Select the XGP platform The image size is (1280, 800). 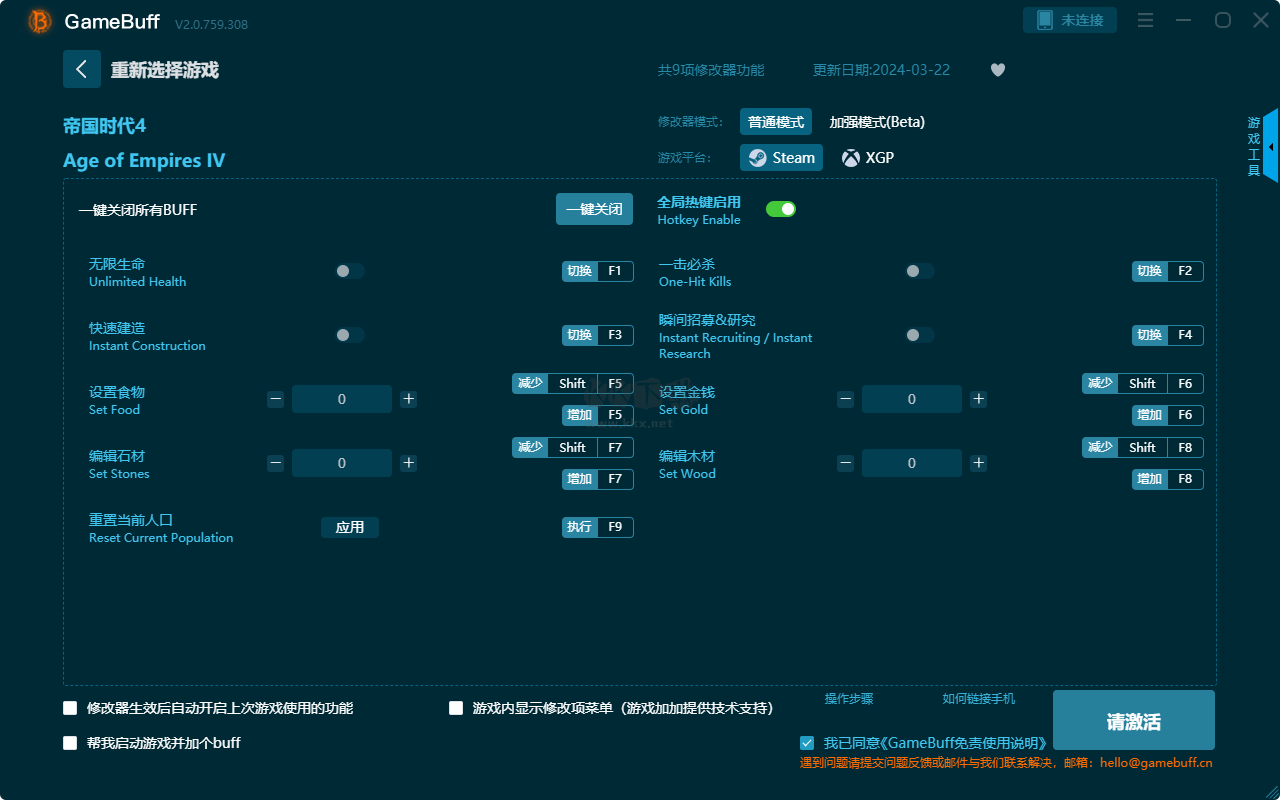click(x=868, y=158)
